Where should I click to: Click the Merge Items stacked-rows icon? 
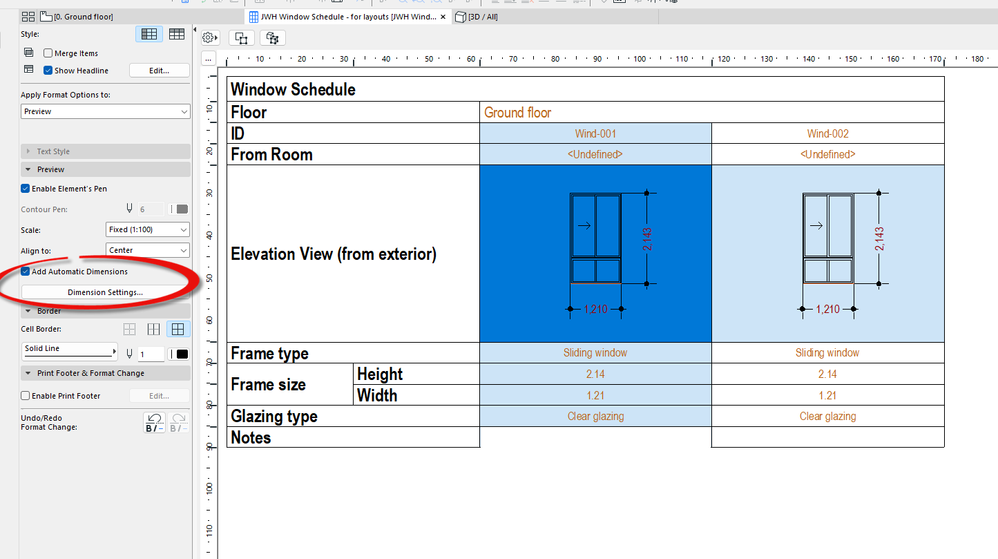point(29,52)
